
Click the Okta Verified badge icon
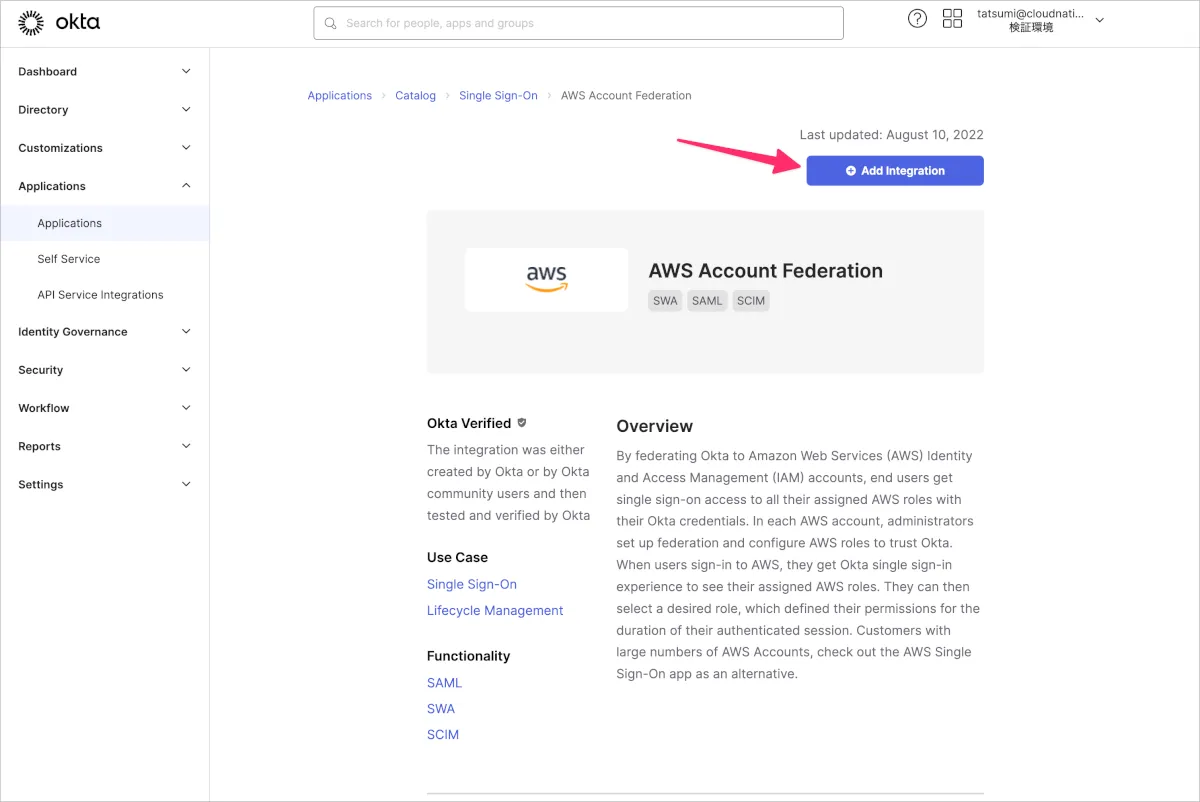point(522,423)
